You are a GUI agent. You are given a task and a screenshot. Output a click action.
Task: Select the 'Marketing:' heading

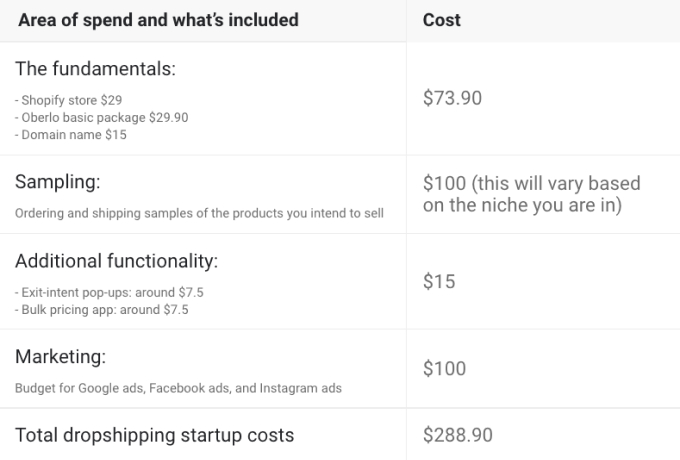(x=60, y=356)
